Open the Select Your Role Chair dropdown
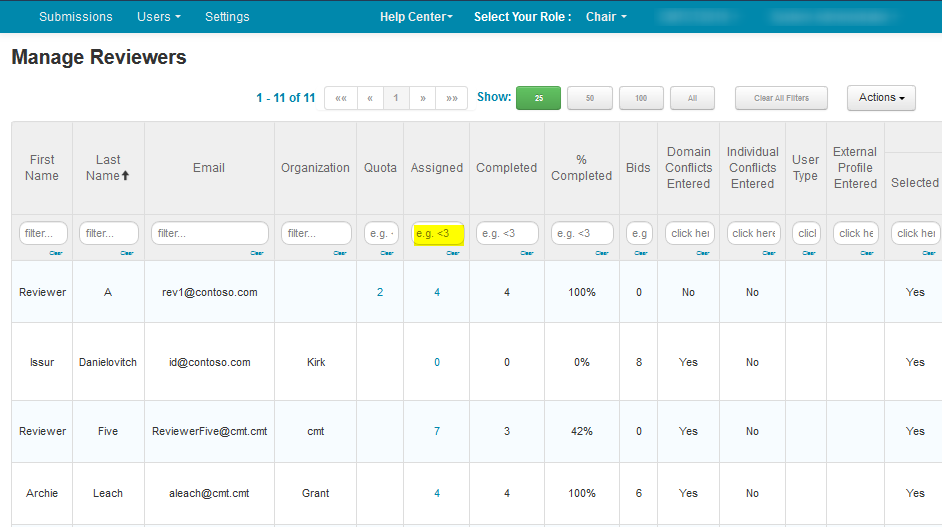942x527 pixels. [606, 17]
